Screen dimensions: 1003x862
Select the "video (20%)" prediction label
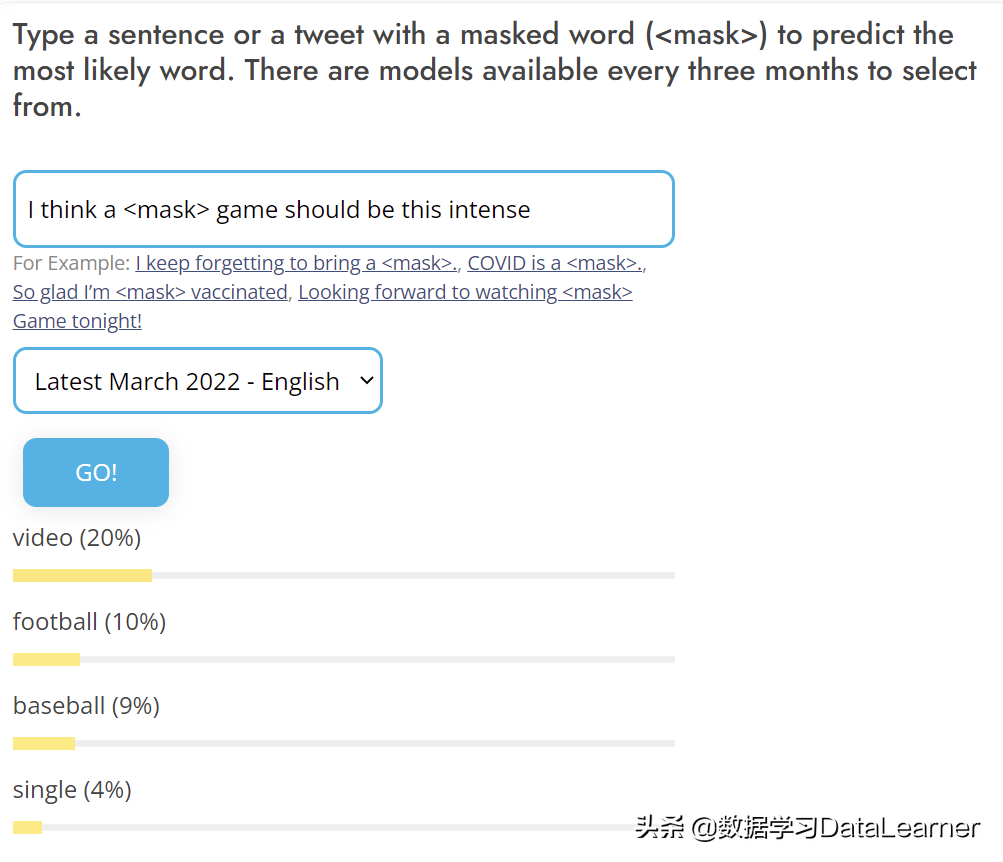coord(76,537)
